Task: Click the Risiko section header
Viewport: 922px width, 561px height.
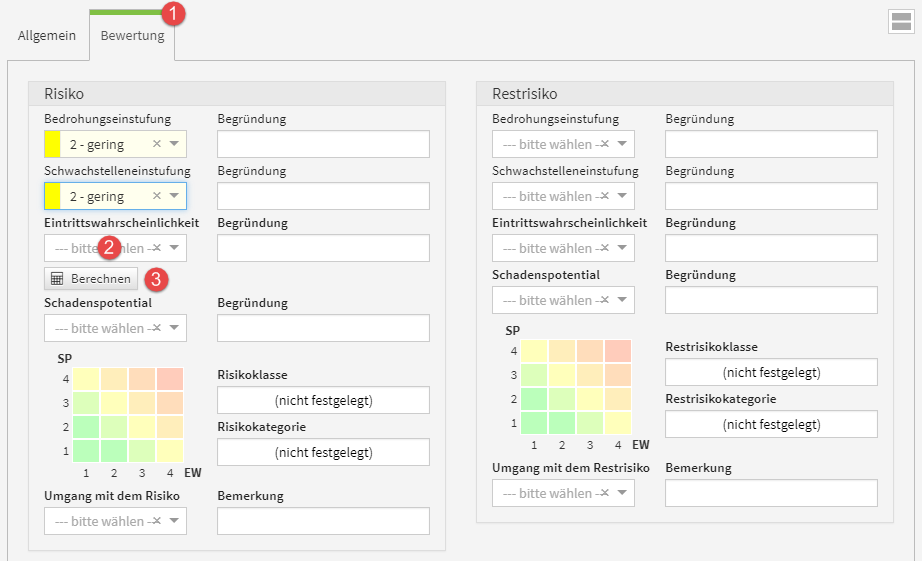Action: [237, 94]
